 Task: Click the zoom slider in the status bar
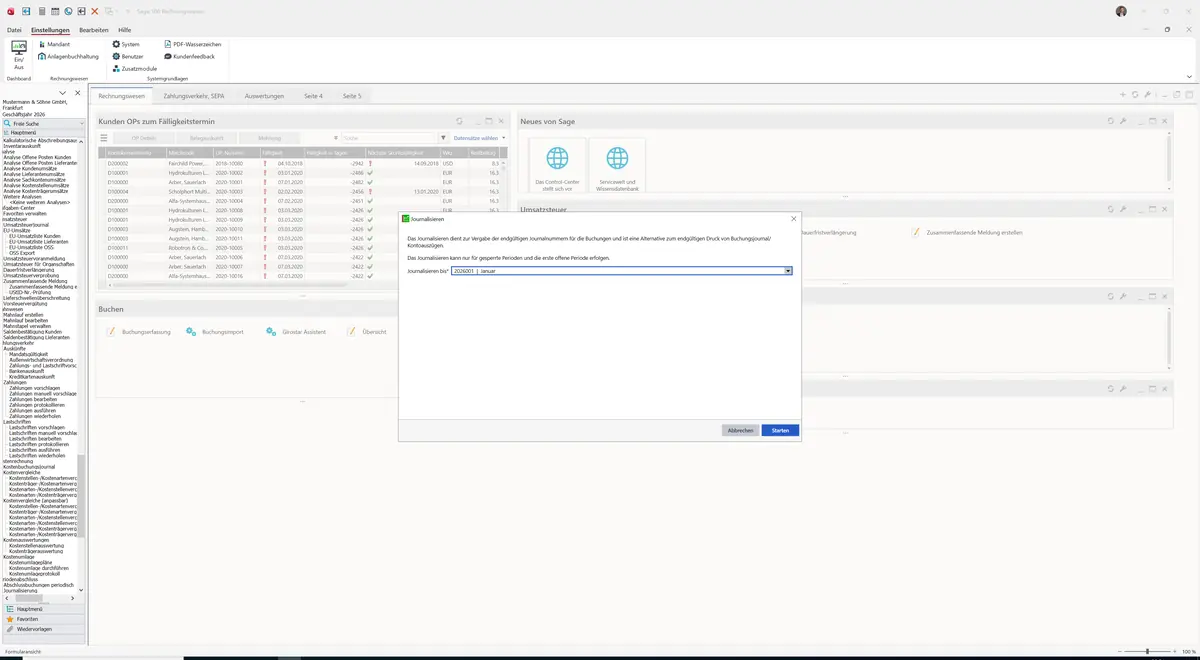[x=1146, y=652]
